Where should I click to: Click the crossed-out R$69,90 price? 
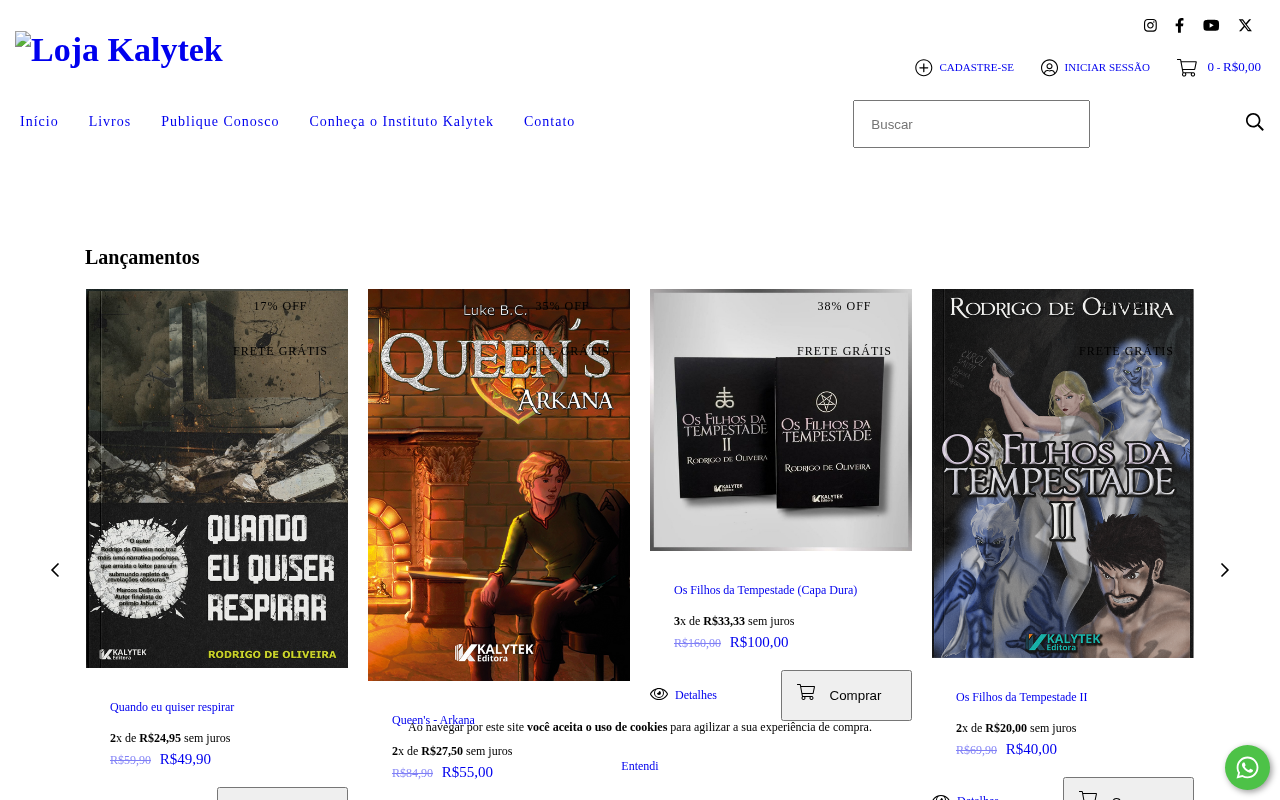click(x=976, y=750)
